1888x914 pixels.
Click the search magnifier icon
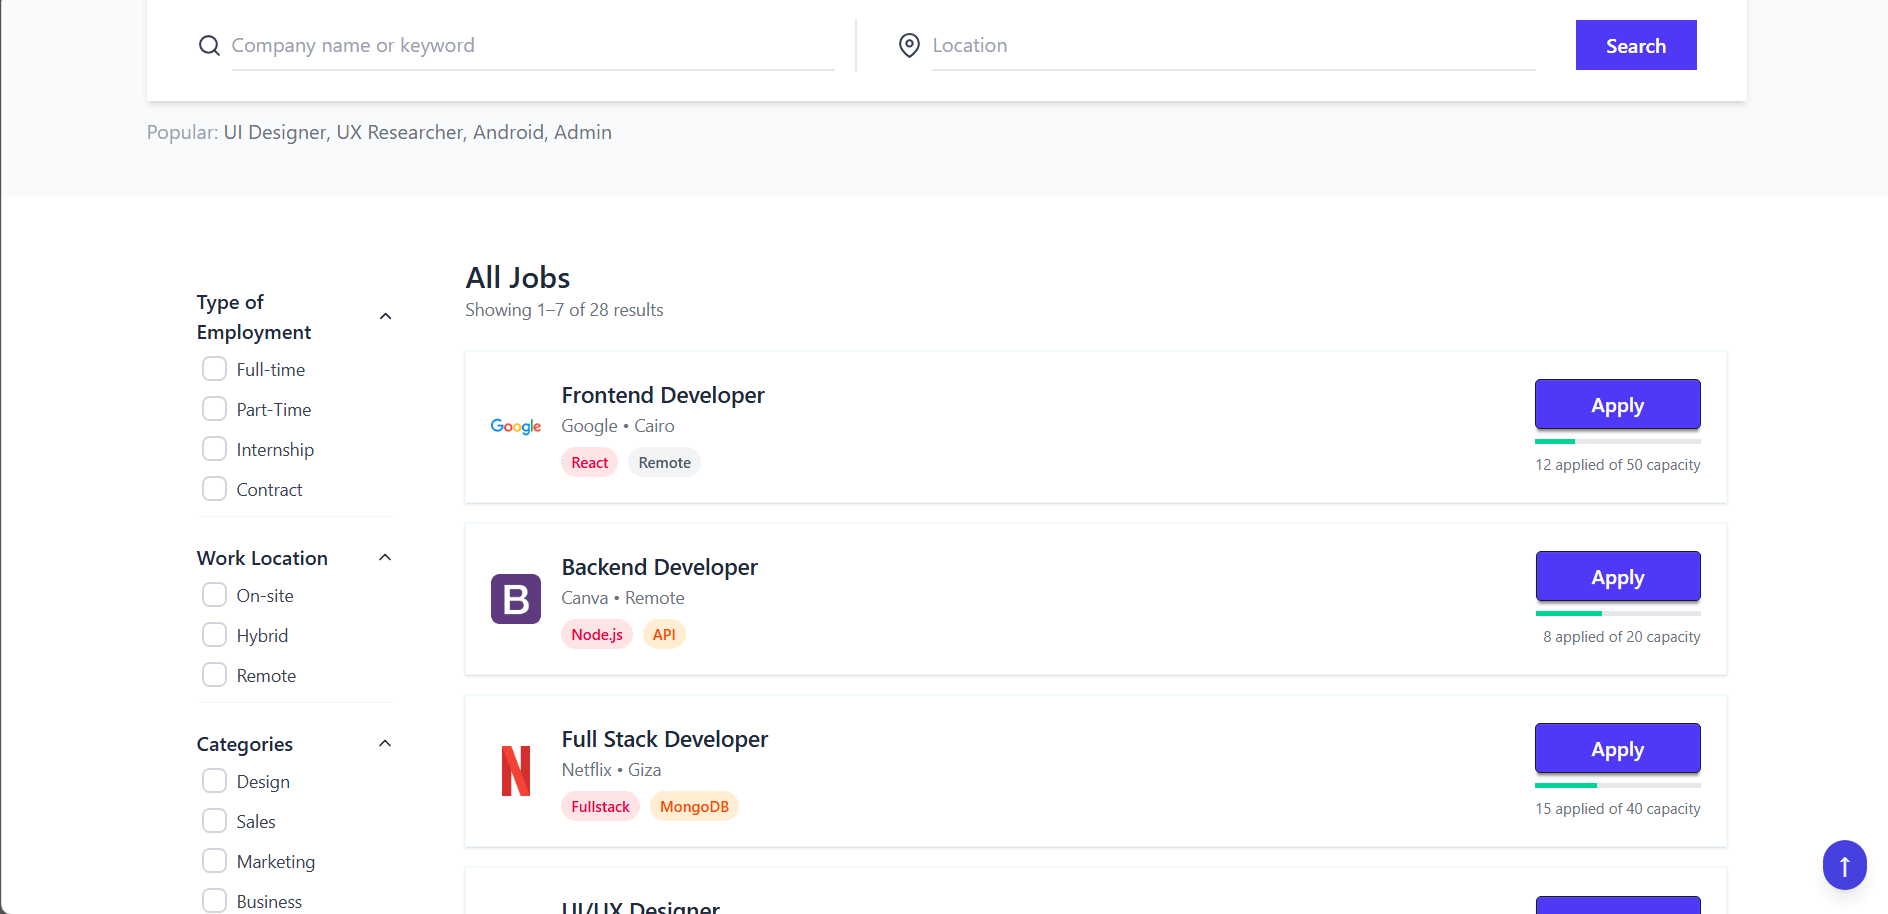(x=209, y=46)
